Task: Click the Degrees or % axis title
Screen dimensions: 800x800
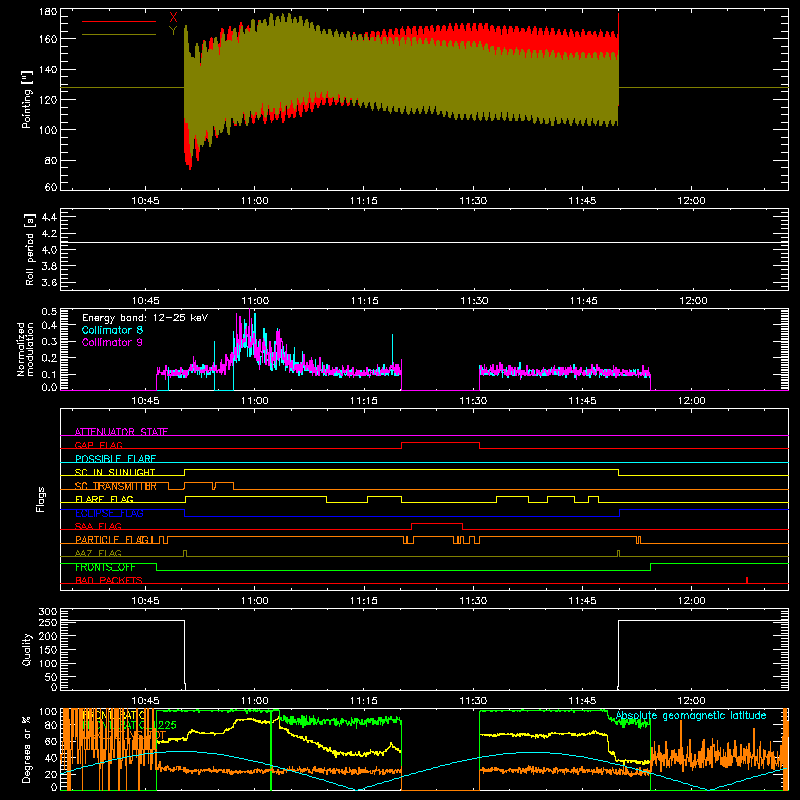Action: pyautogui.click(x=27, y=750)
